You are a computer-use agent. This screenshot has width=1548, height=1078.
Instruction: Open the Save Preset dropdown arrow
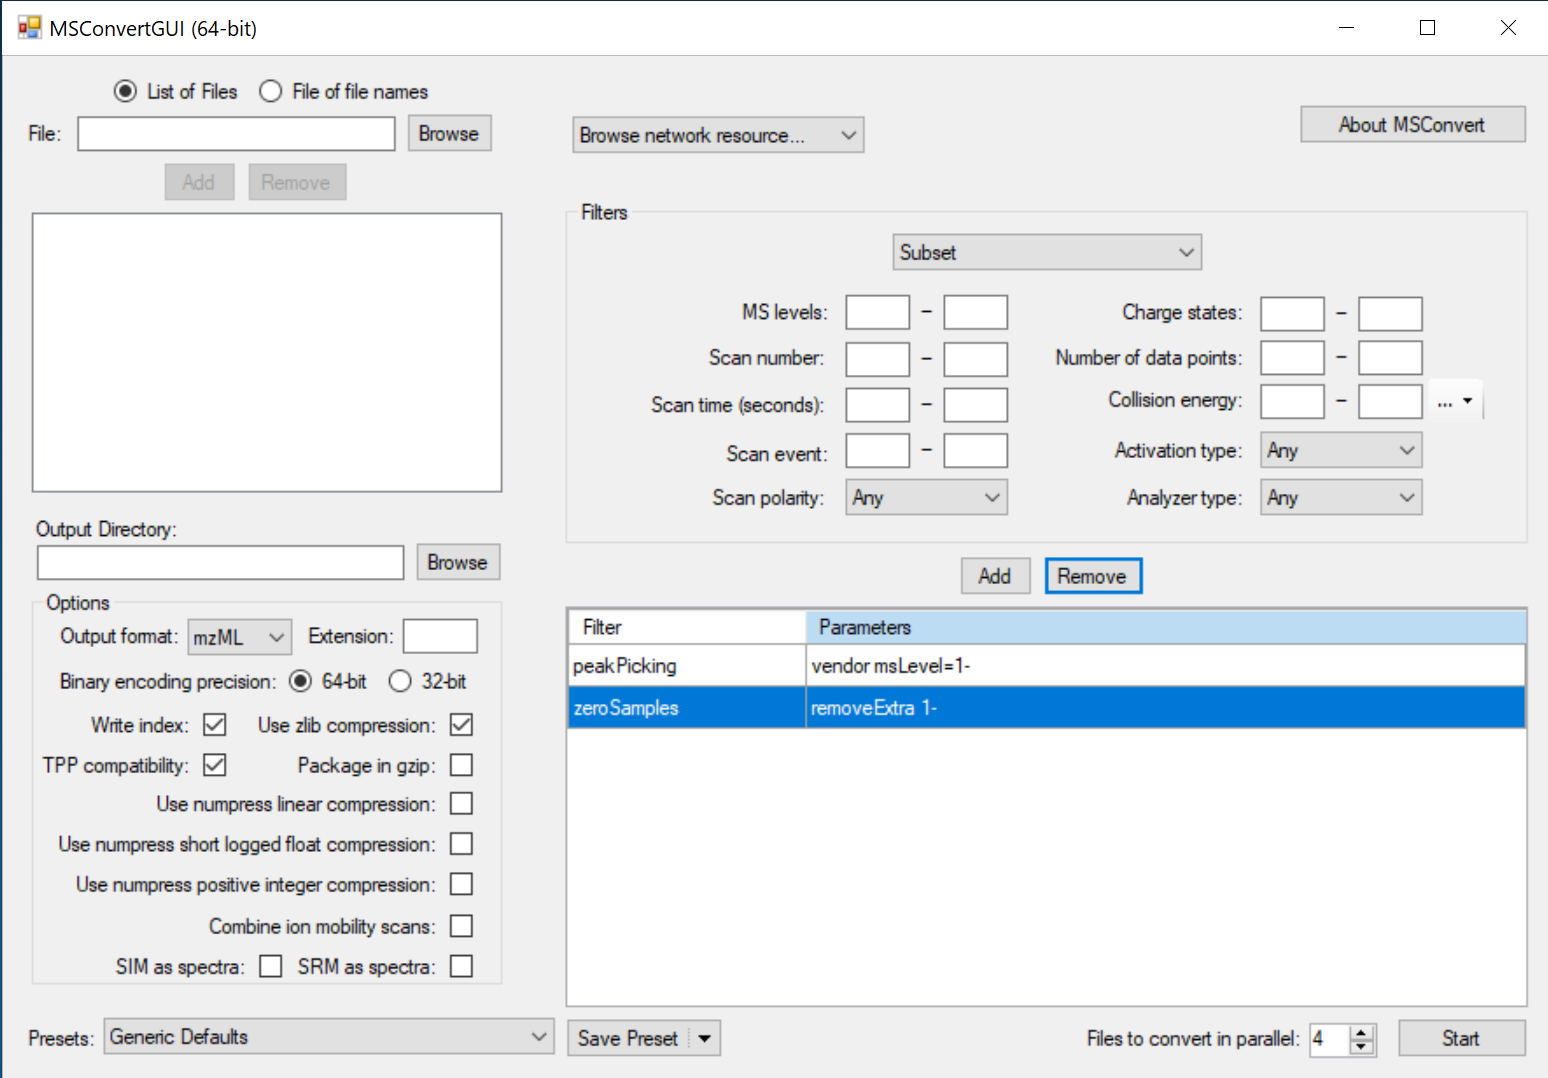coord(705,1038)
